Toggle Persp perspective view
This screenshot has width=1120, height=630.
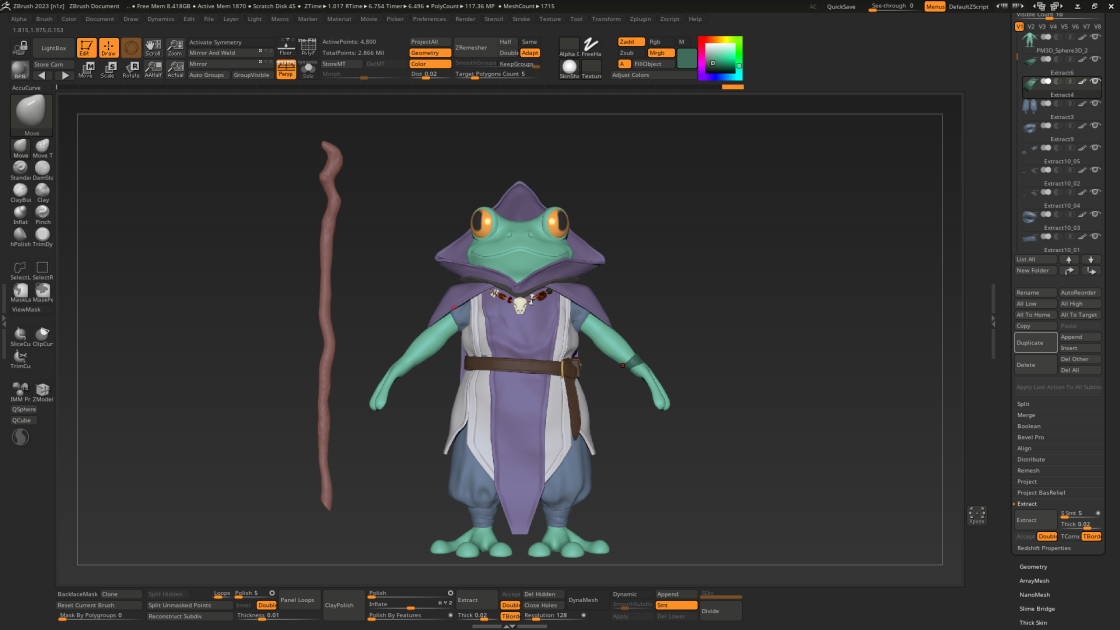pyautogui.click(x=286, y=69)
